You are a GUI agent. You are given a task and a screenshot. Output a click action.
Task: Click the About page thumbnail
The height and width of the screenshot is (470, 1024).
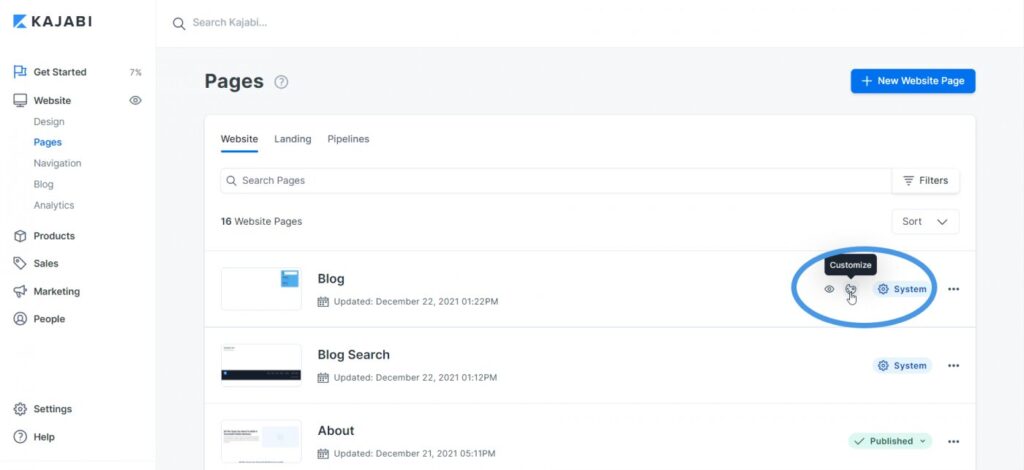tap(261, 441)
